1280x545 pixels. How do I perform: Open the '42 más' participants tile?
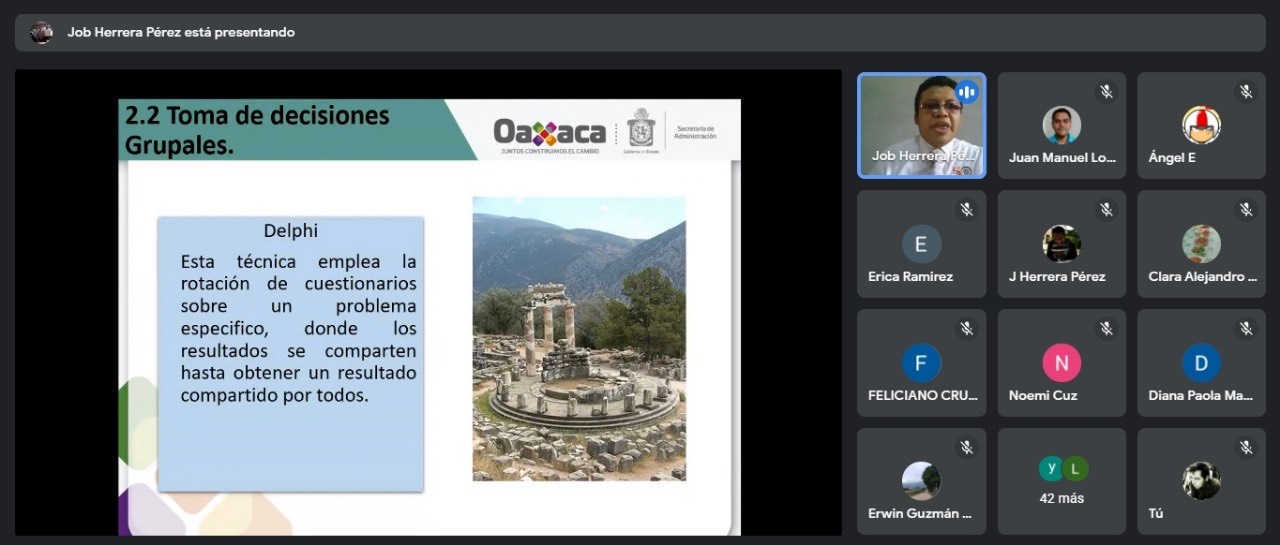pyautogui.click(x=1061, y=481)
